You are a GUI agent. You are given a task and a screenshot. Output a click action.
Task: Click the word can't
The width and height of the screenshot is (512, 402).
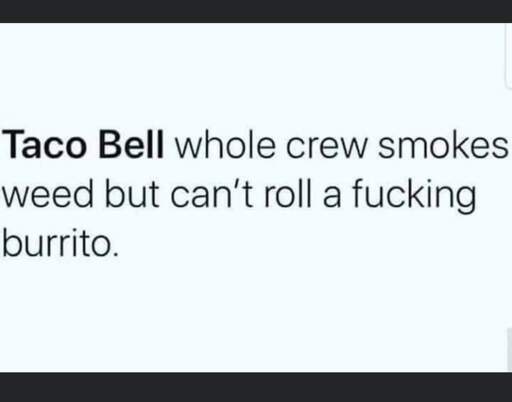click(211, 194)
